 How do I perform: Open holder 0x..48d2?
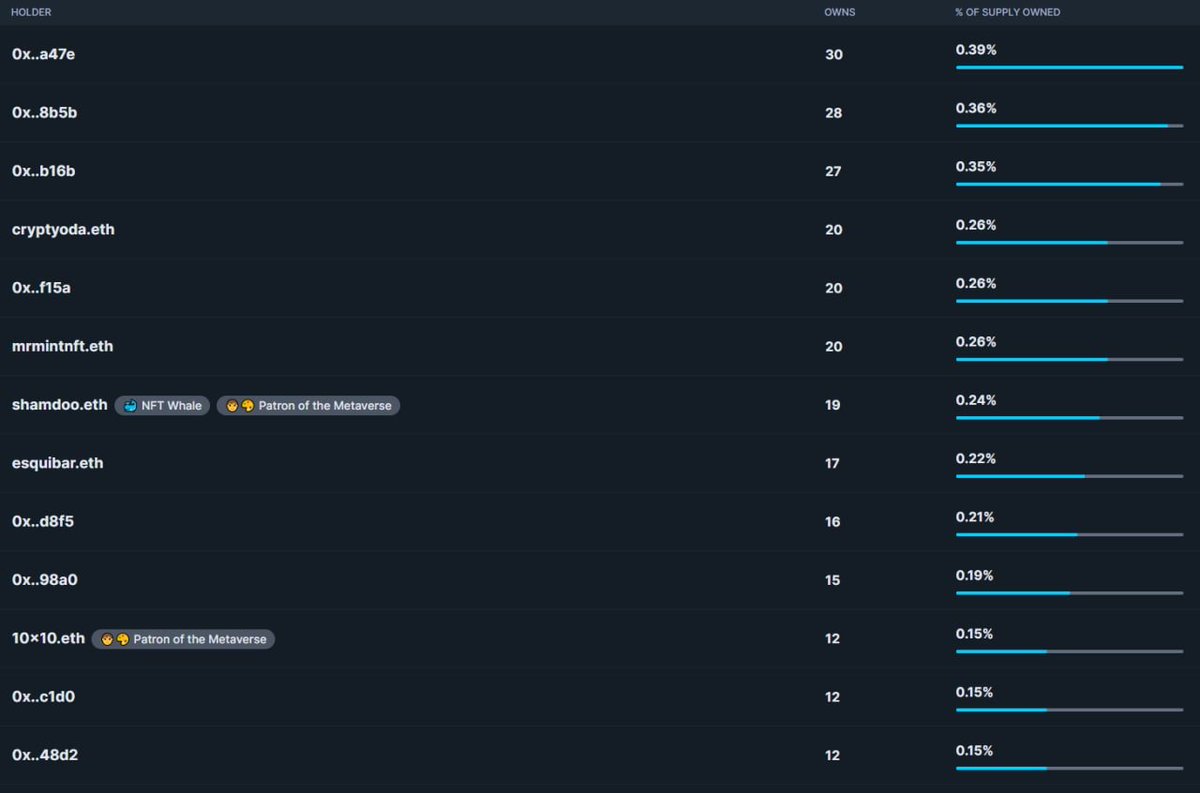(44, 755)
